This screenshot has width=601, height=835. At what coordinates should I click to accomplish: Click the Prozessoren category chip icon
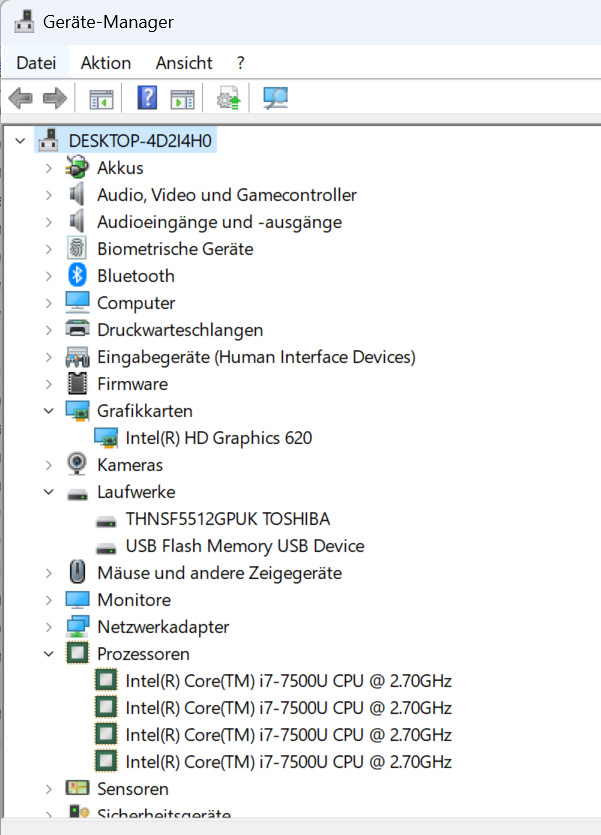pos(77,653)
